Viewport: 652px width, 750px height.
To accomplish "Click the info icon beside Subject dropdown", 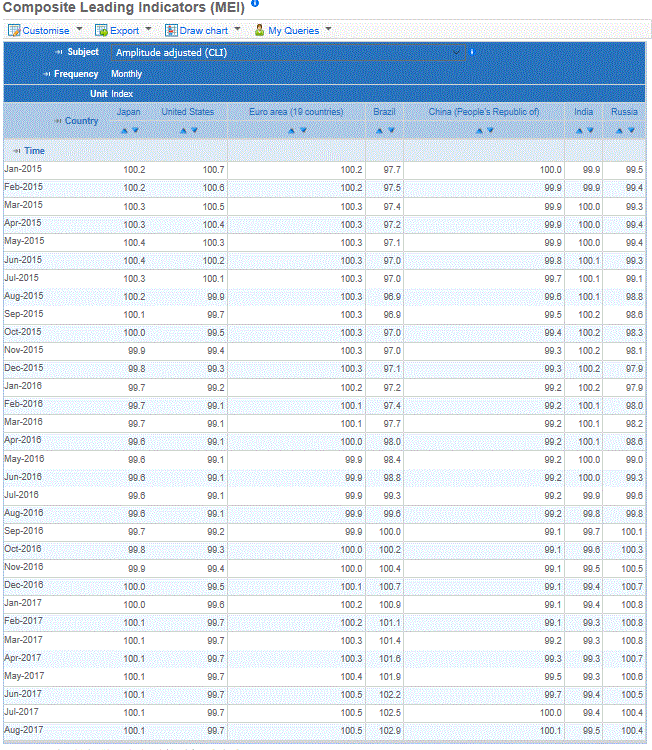I will [x=472, y=52].
